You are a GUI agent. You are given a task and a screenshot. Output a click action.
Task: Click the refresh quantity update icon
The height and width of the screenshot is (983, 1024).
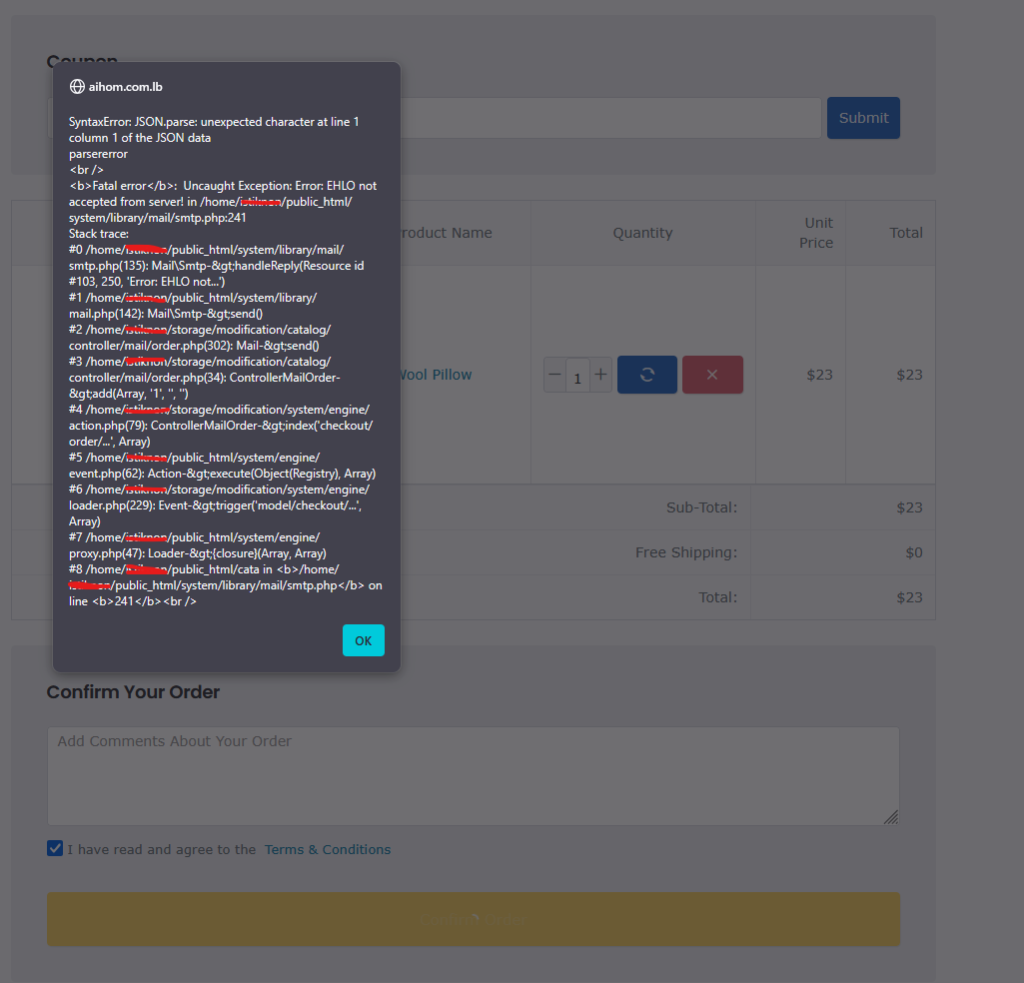(647, 374)
